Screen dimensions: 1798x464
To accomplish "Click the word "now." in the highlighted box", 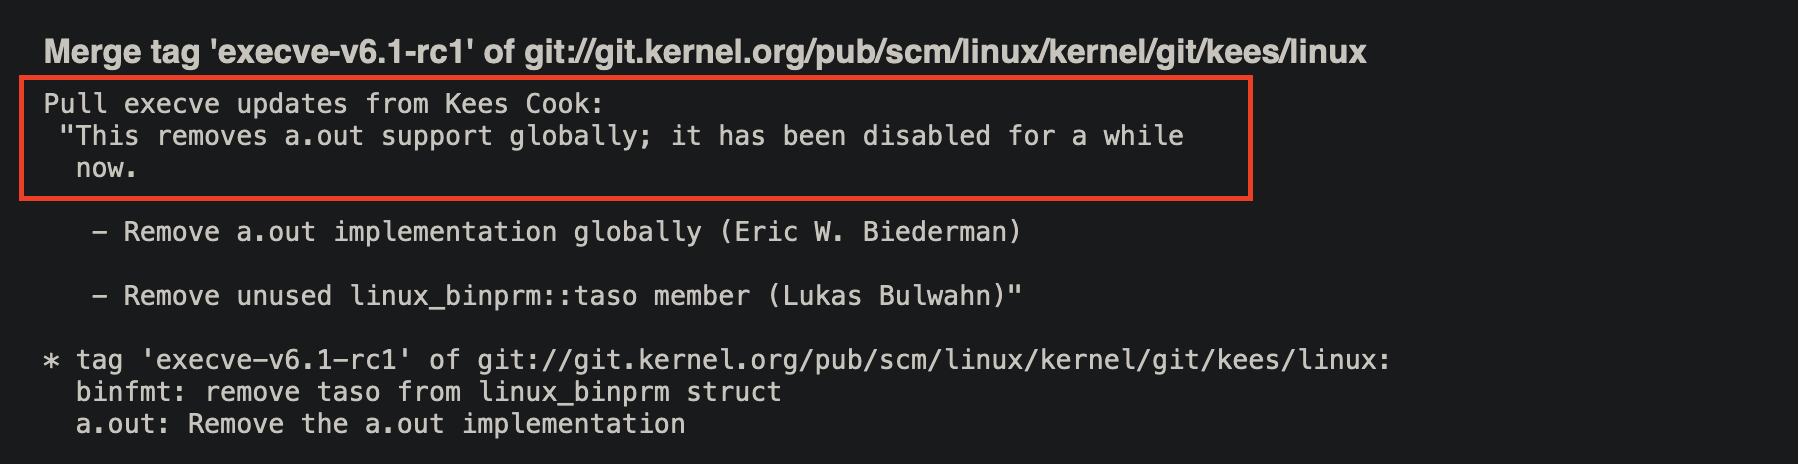I will pos(106,168).
